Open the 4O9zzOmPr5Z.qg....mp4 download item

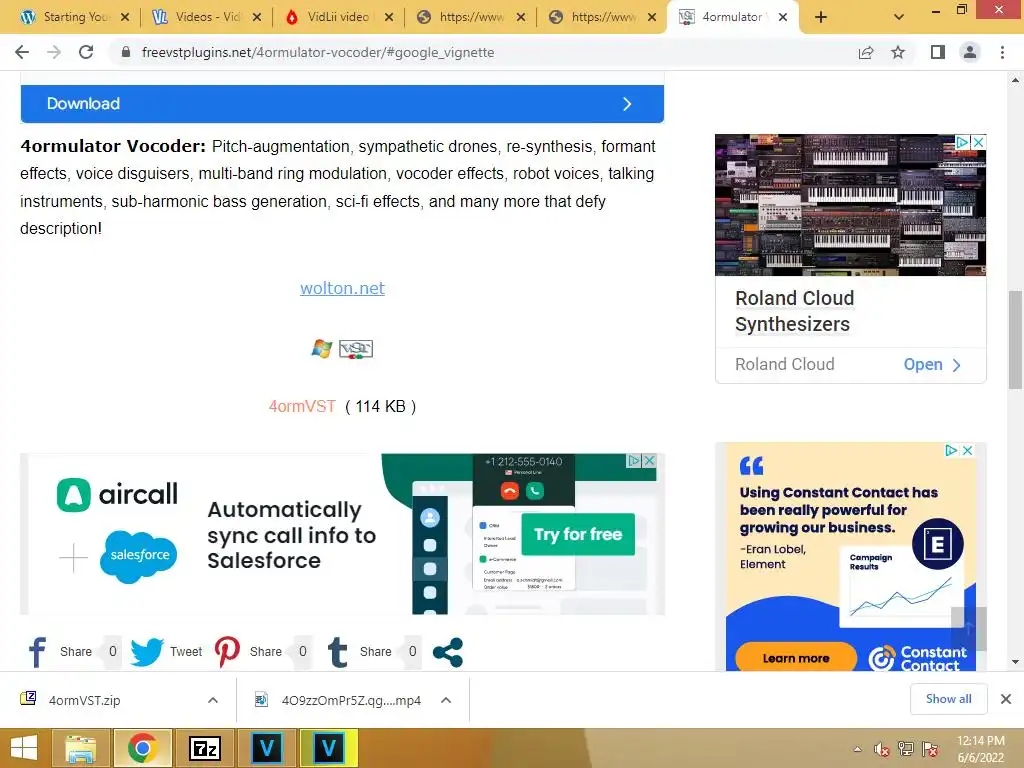338,700
